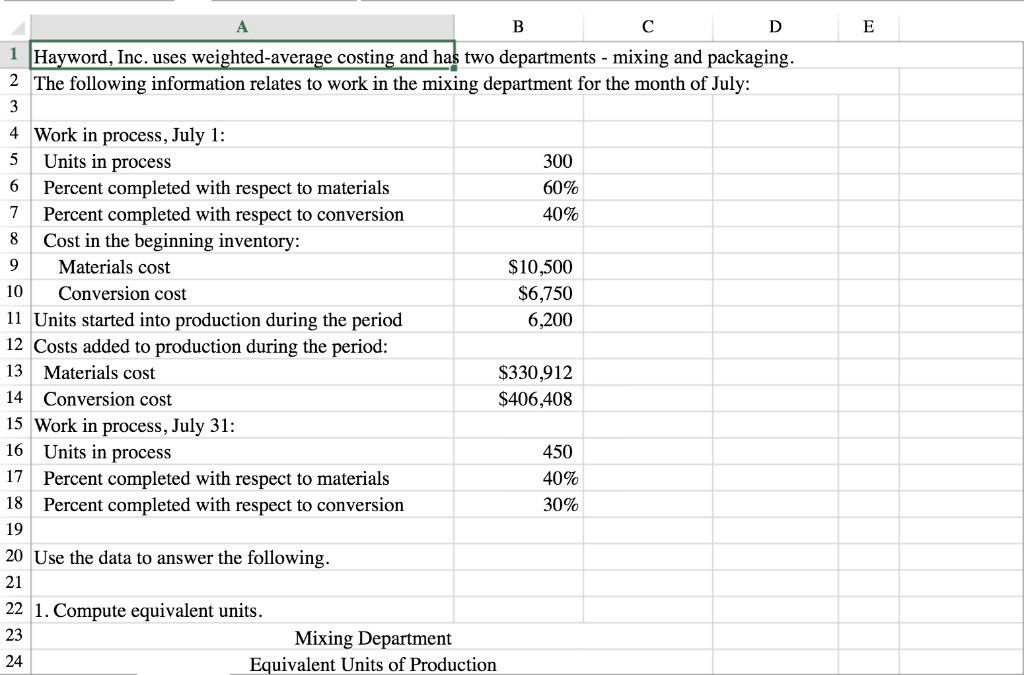The image size is (1024, 675).
Task: Select column B header
Action: point(518,27)
